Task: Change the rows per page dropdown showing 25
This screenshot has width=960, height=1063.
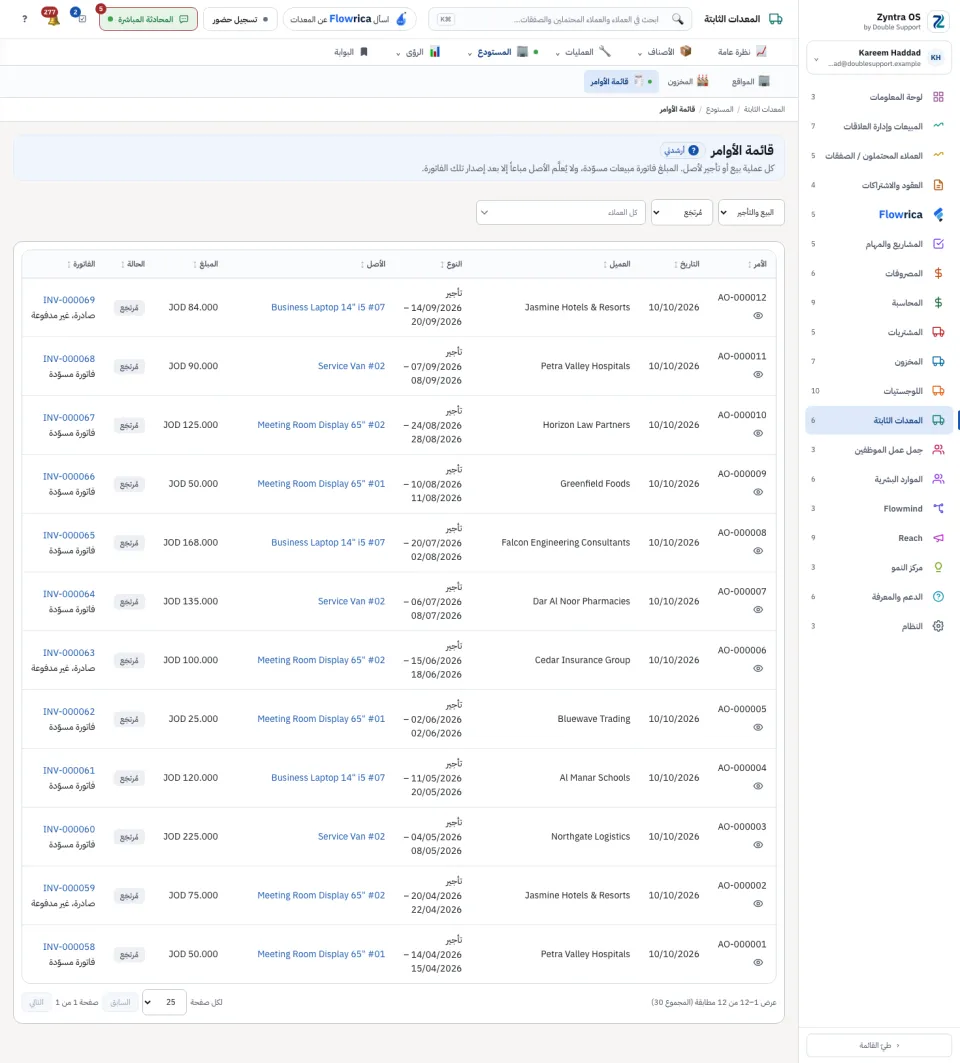Action: click(164, 1002)
